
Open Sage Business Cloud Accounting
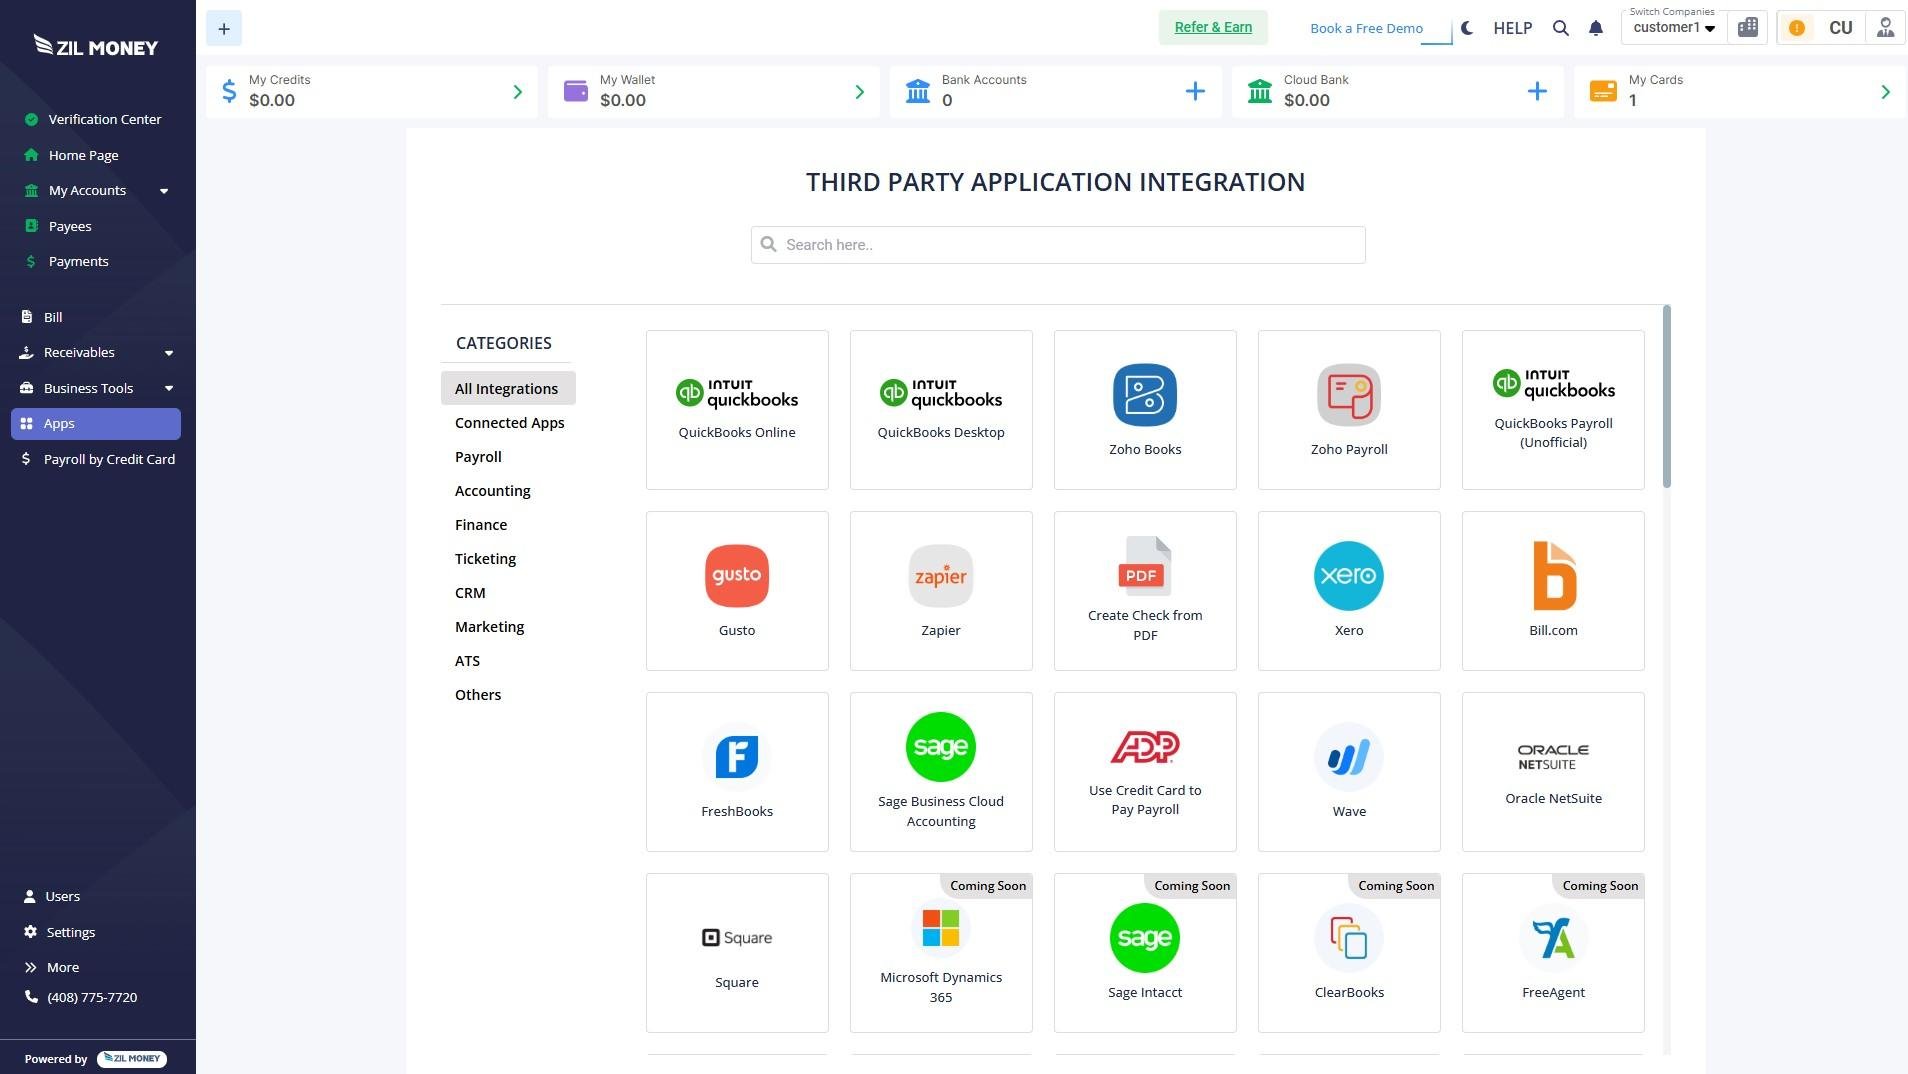[941, 772]
